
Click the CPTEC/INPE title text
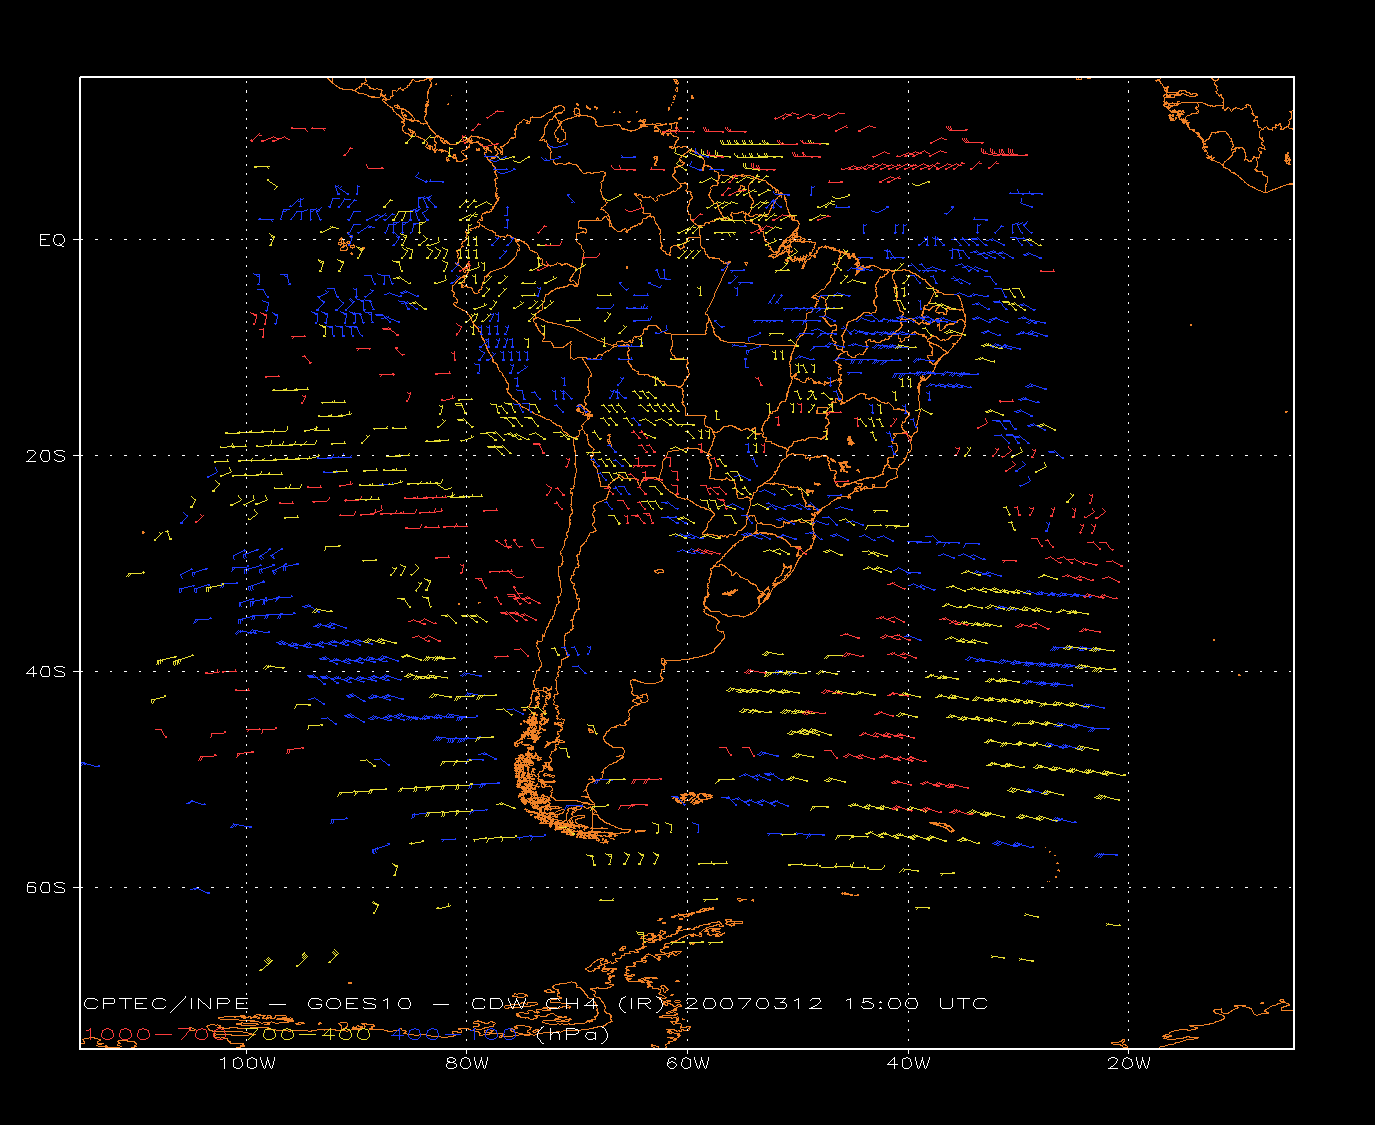167,1003
